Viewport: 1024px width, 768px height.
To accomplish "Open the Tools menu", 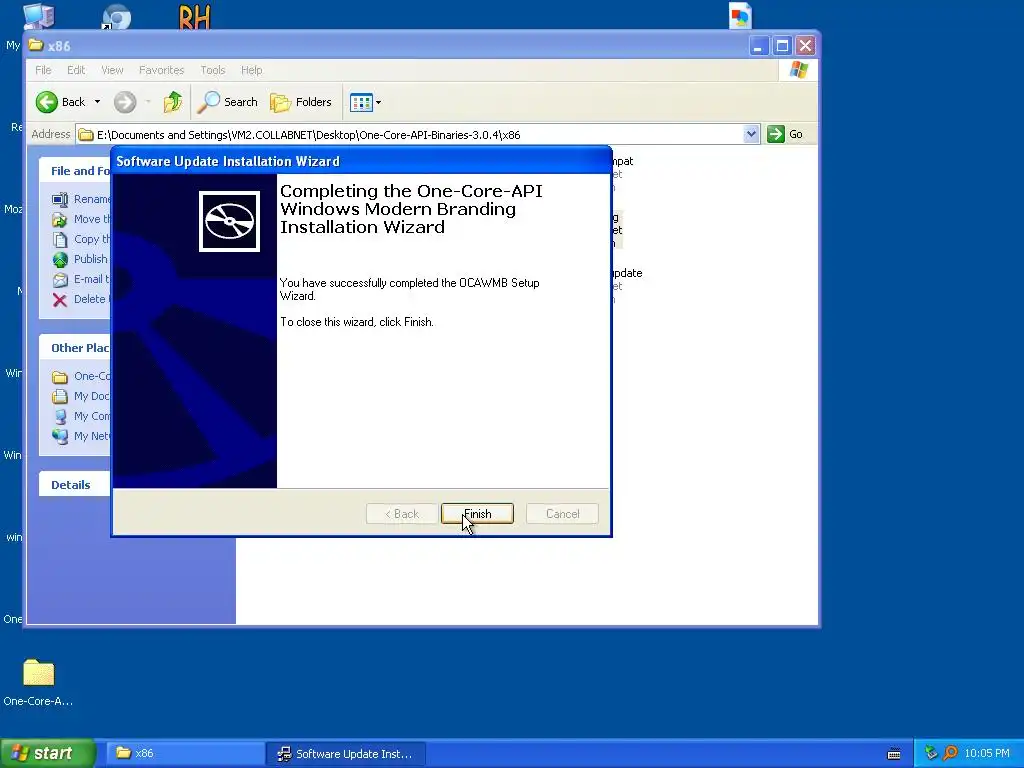I will 213,70.
